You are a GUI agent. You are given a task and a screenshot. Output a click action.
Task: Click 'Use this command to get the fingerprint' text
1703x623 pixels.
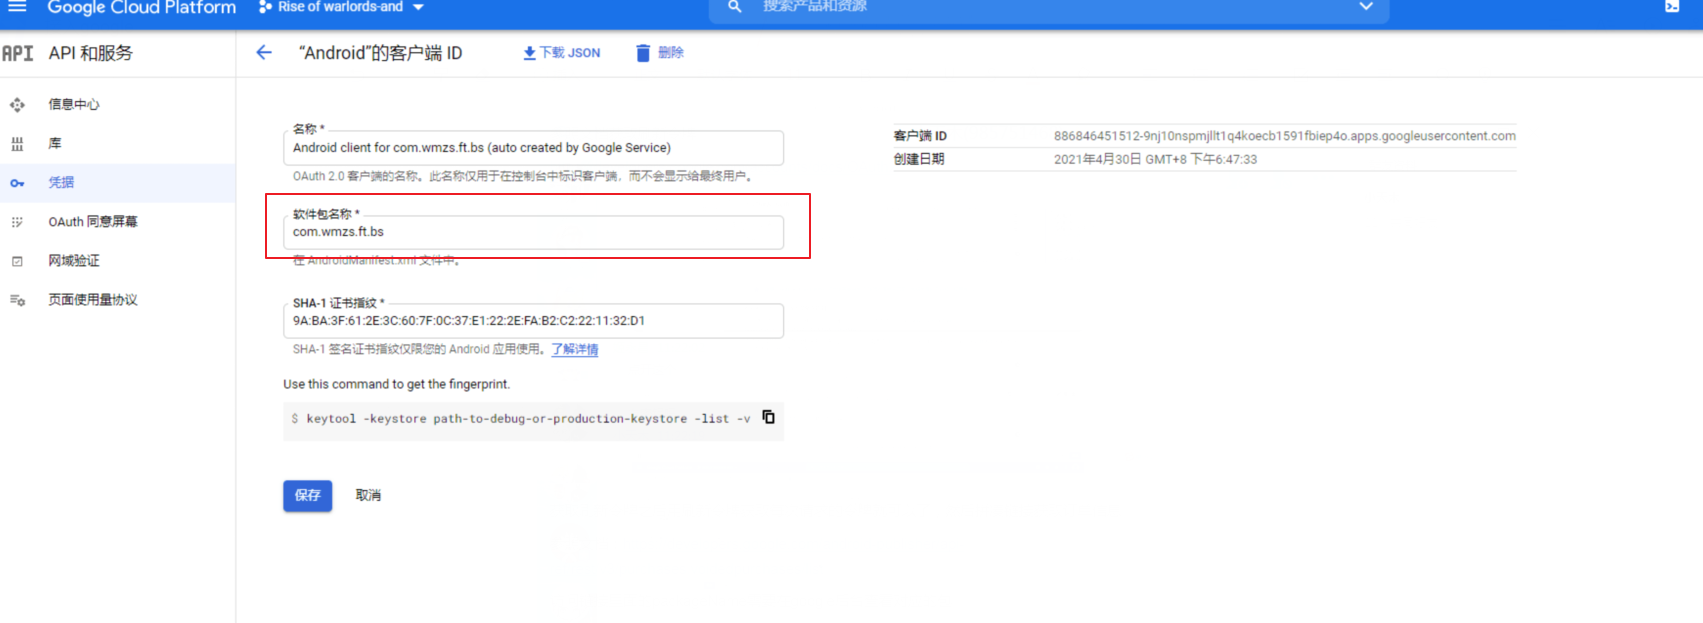[x=396, y=384]
